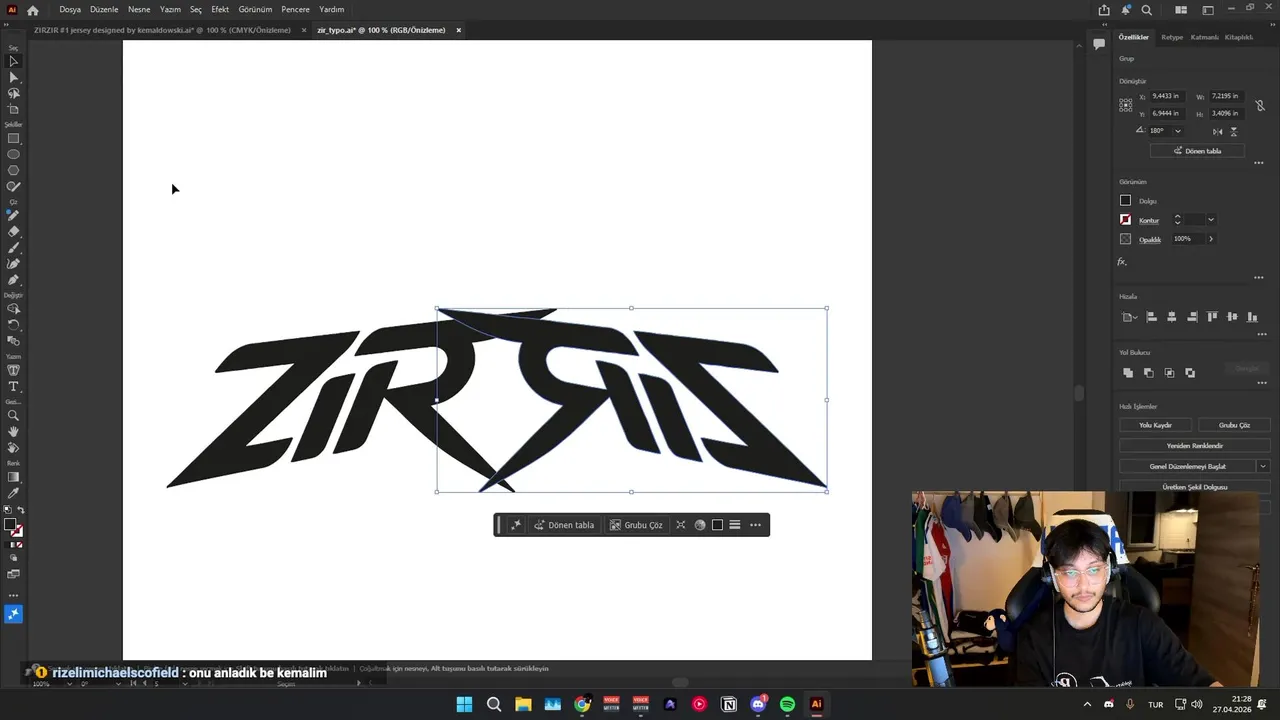
Task: Click the Vertical Align Top icon
Action: click(1212, 317)
